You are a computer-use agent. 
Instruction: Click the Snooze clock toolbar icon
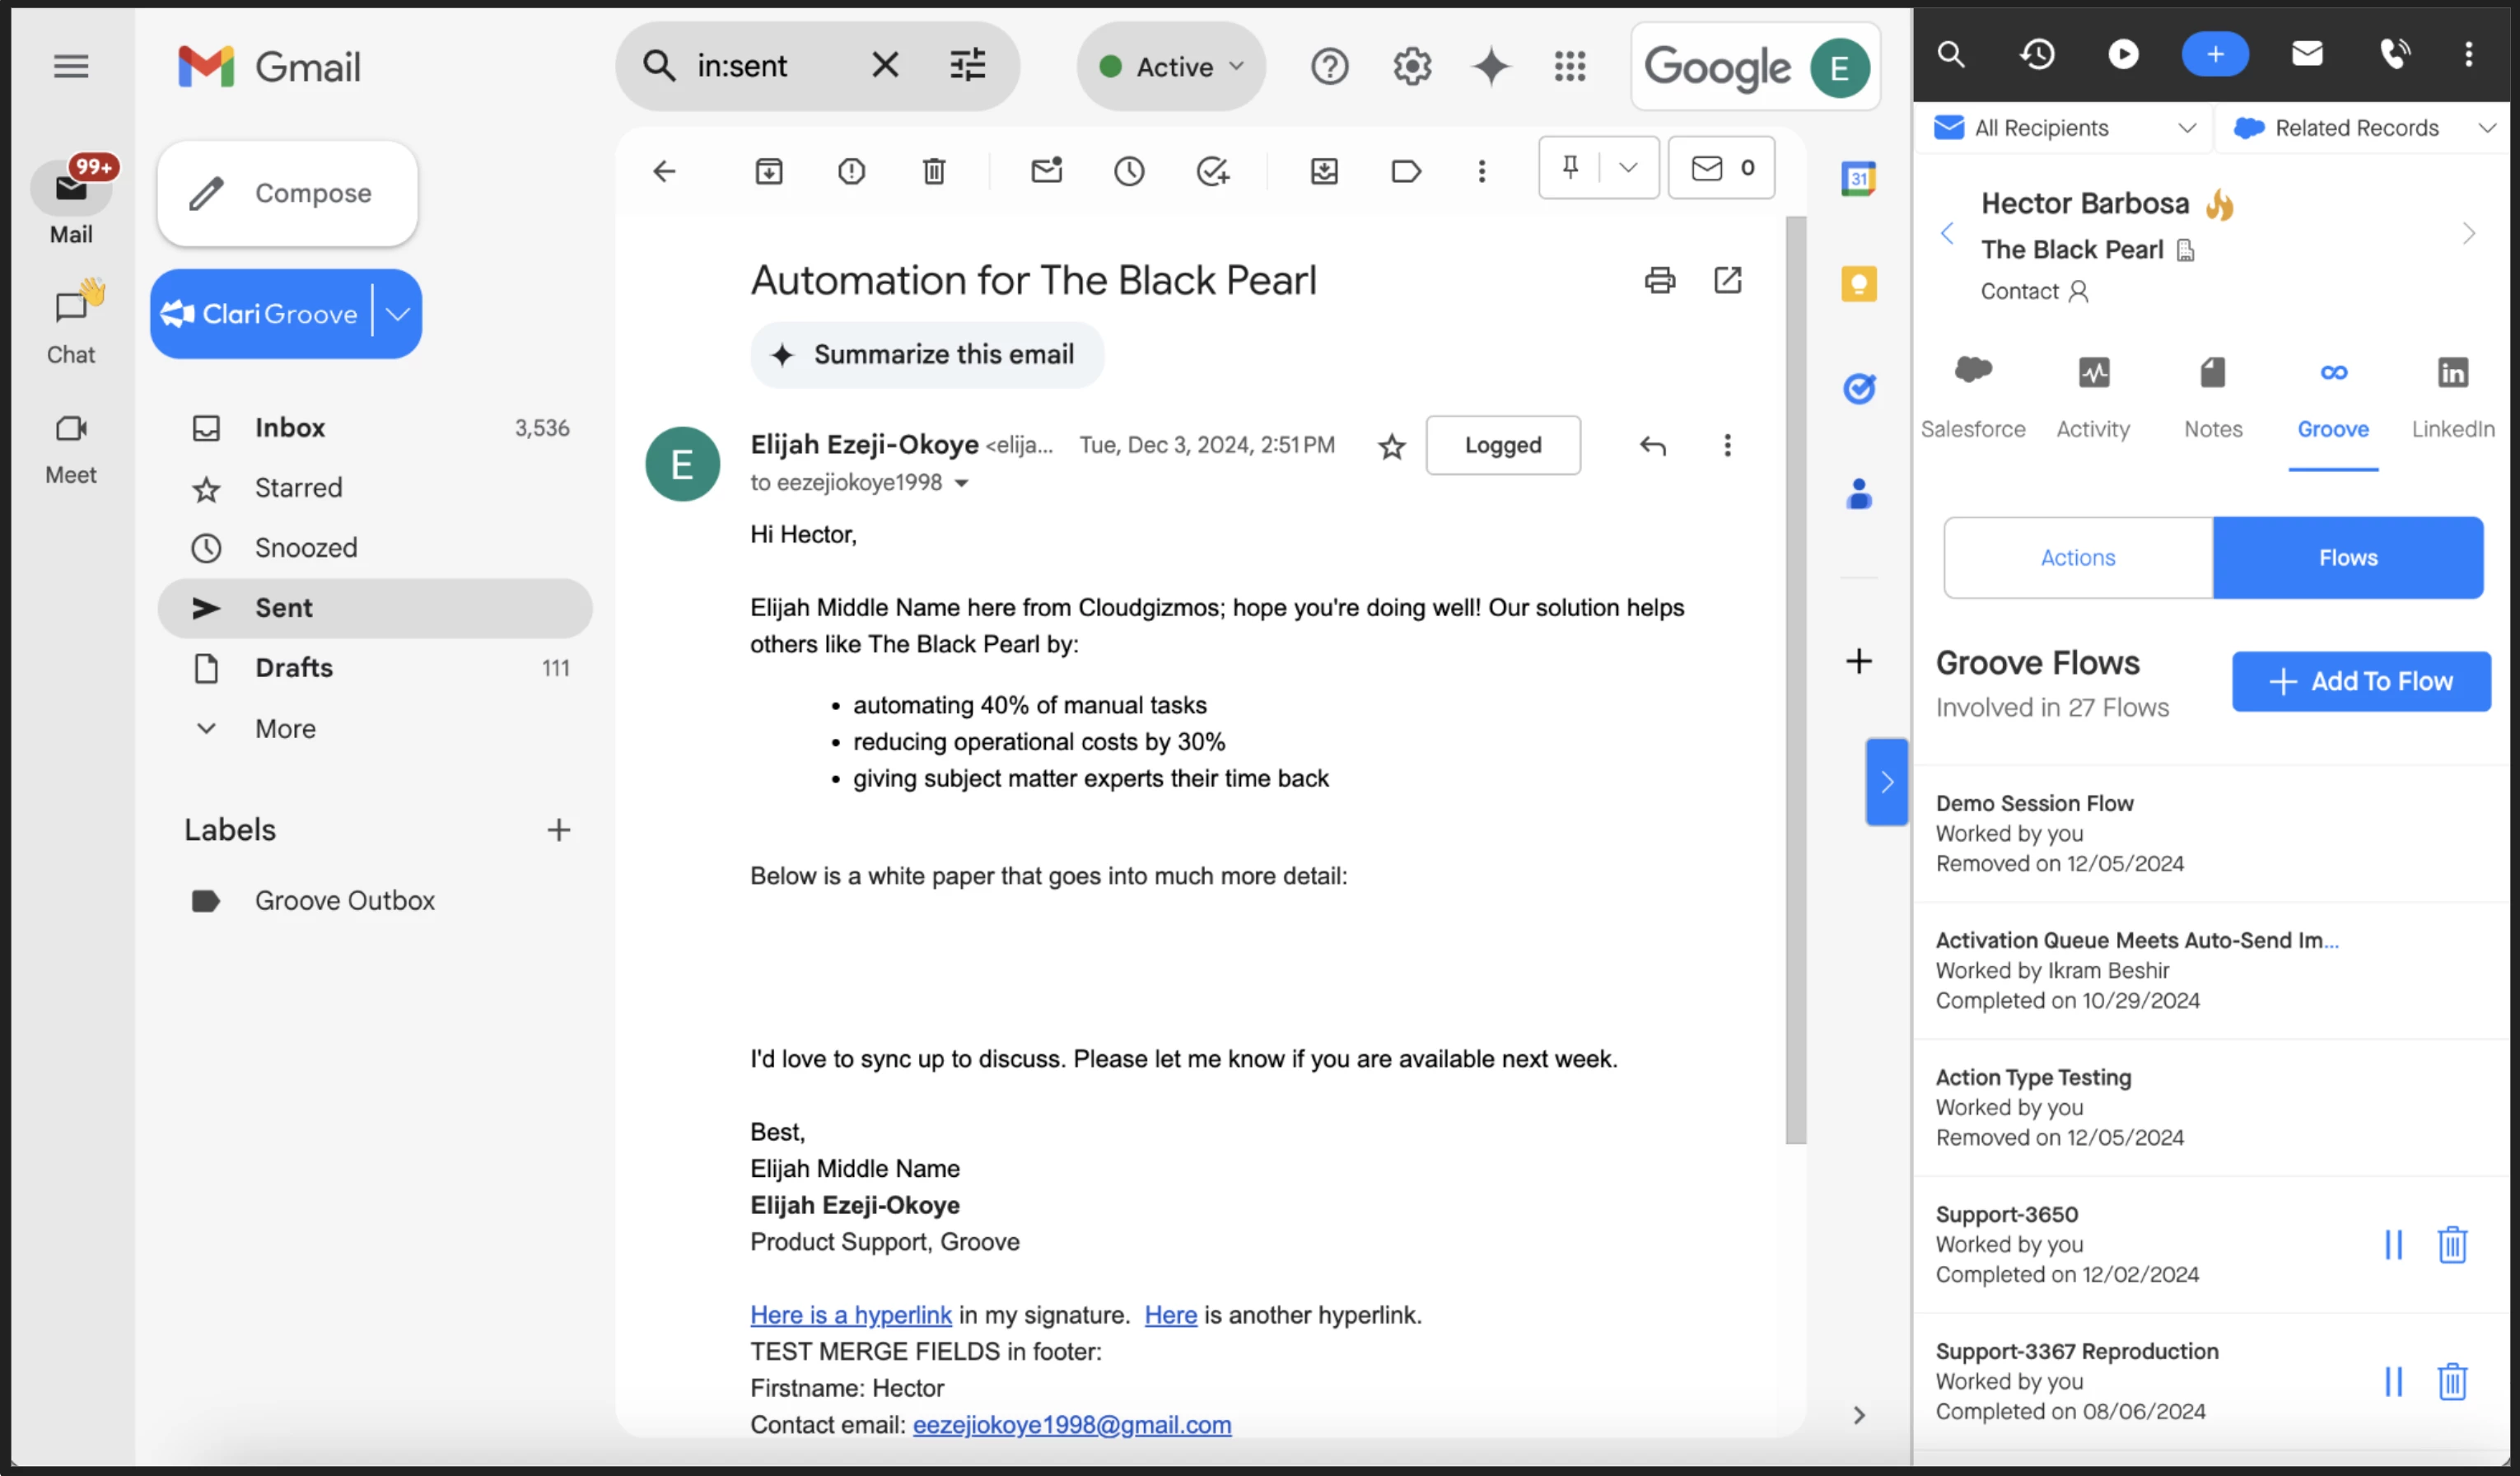(x=1129, y=171)
